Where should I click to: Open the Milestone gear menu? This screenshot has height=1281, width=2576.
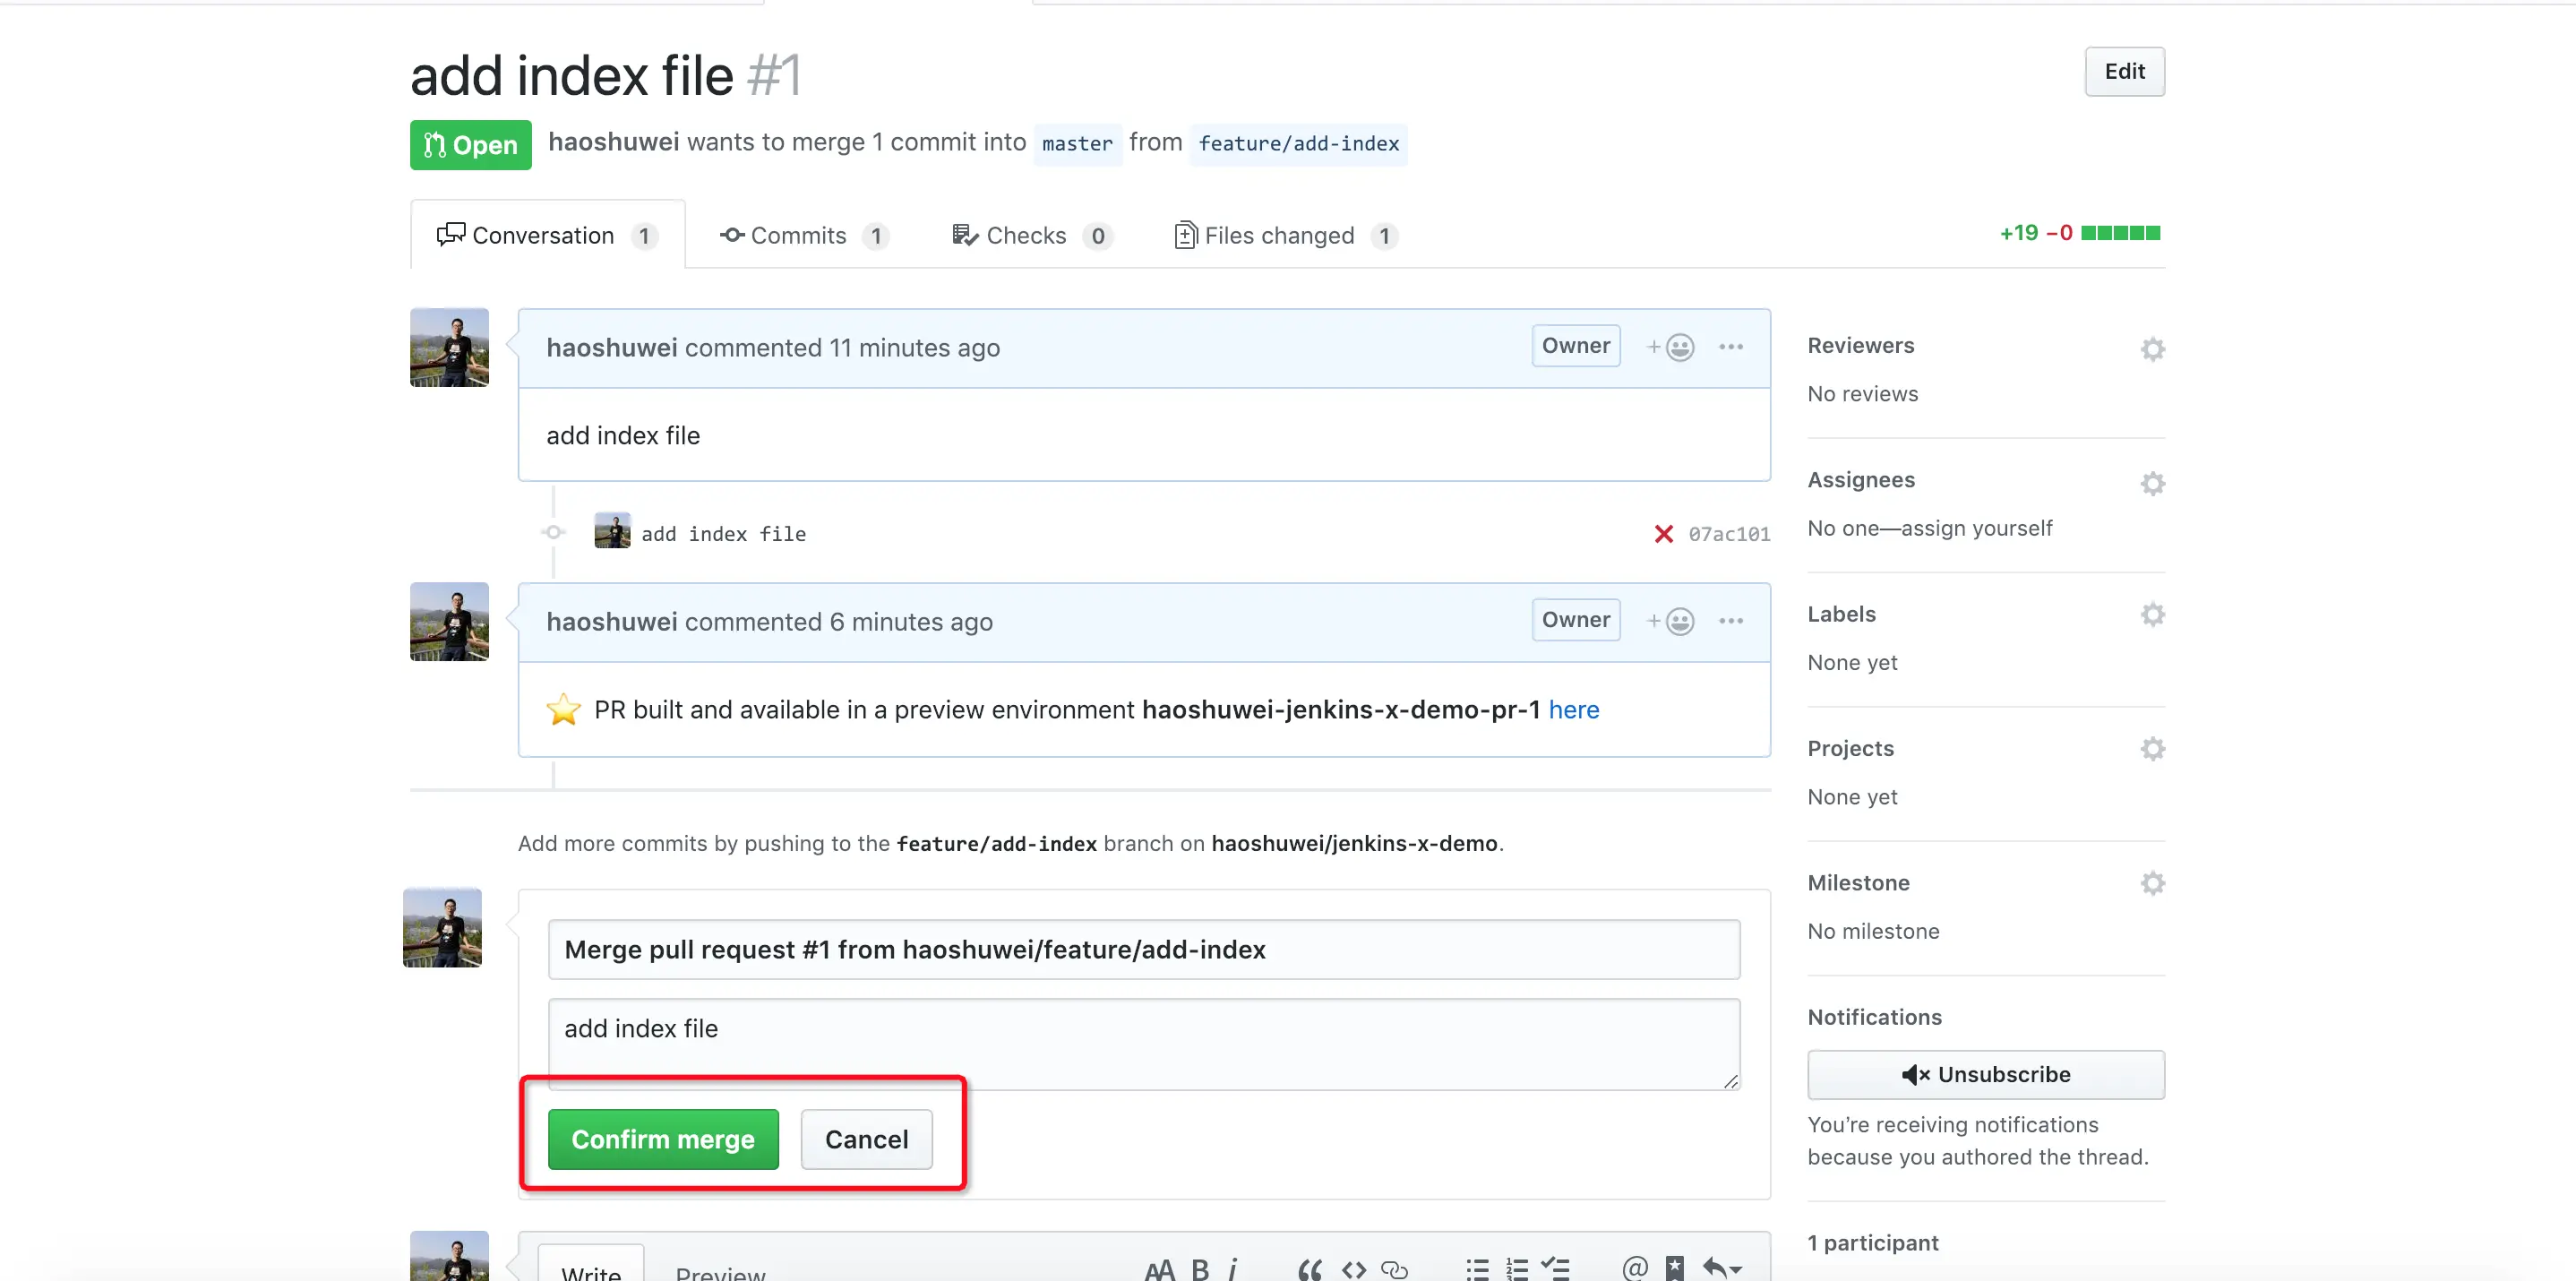click(x=2152, y=883)
